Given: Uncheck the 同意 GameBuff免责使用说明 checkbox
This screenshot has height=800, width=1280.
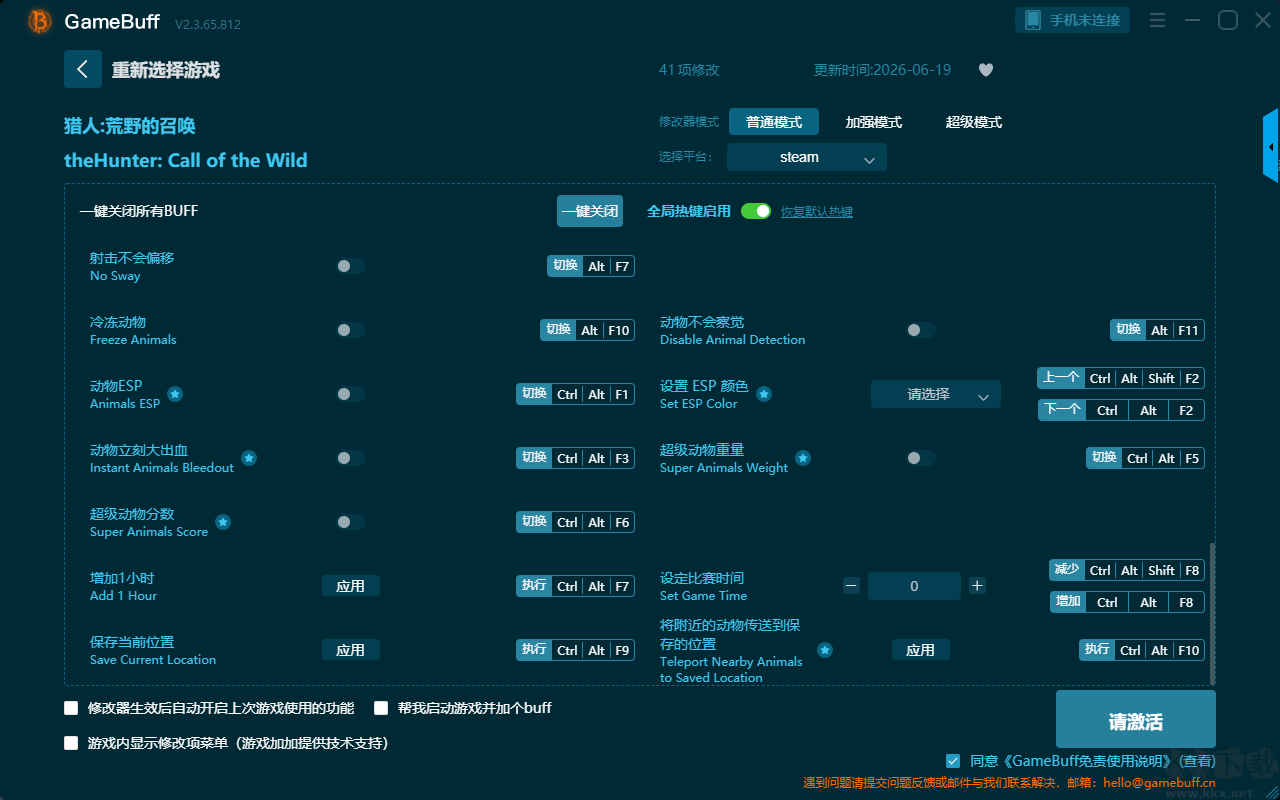Looking at the screenshot, I should point(953,761).
